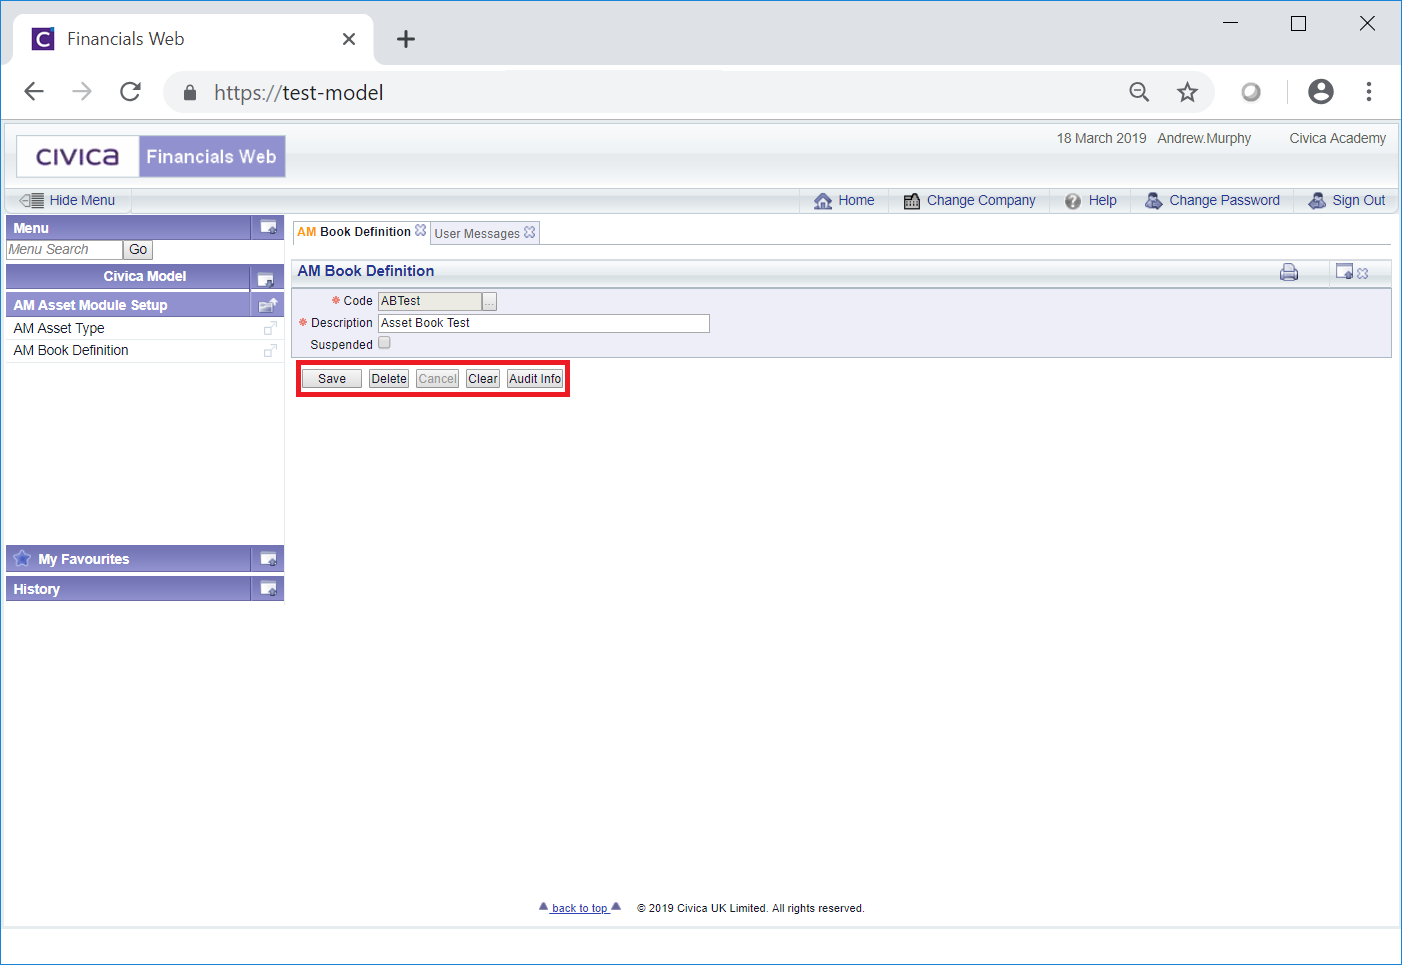Expand the History panel icon

(268, 589)
